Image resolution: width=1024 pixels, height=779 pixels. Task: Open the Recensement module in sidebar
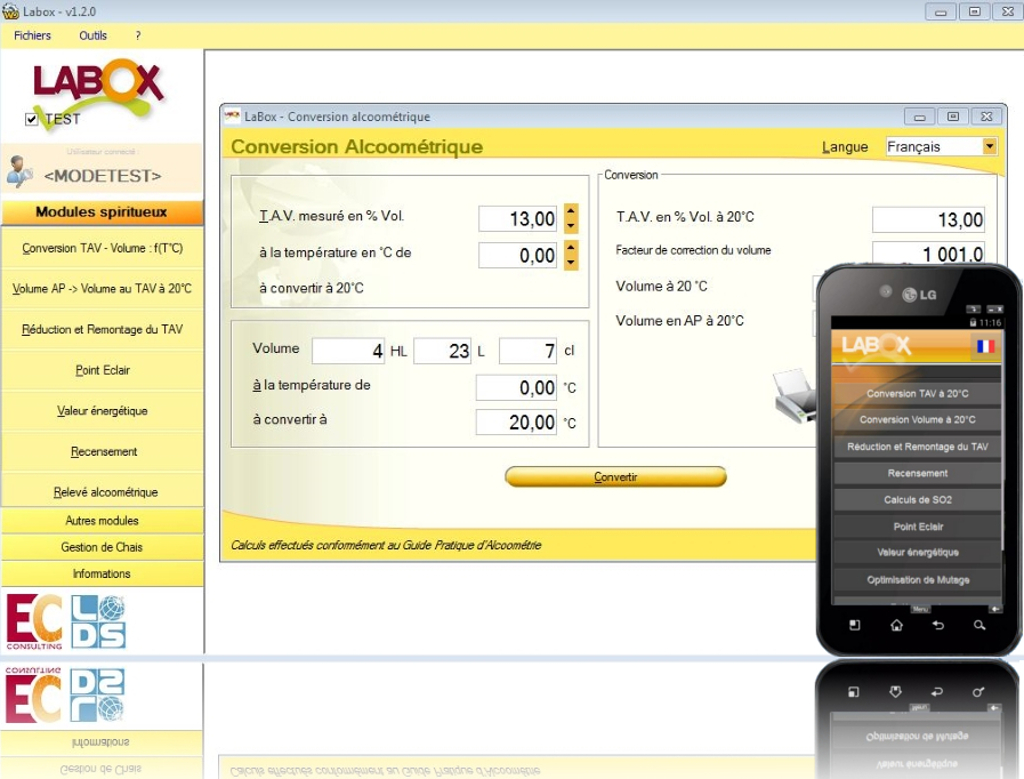coord(102,451)
